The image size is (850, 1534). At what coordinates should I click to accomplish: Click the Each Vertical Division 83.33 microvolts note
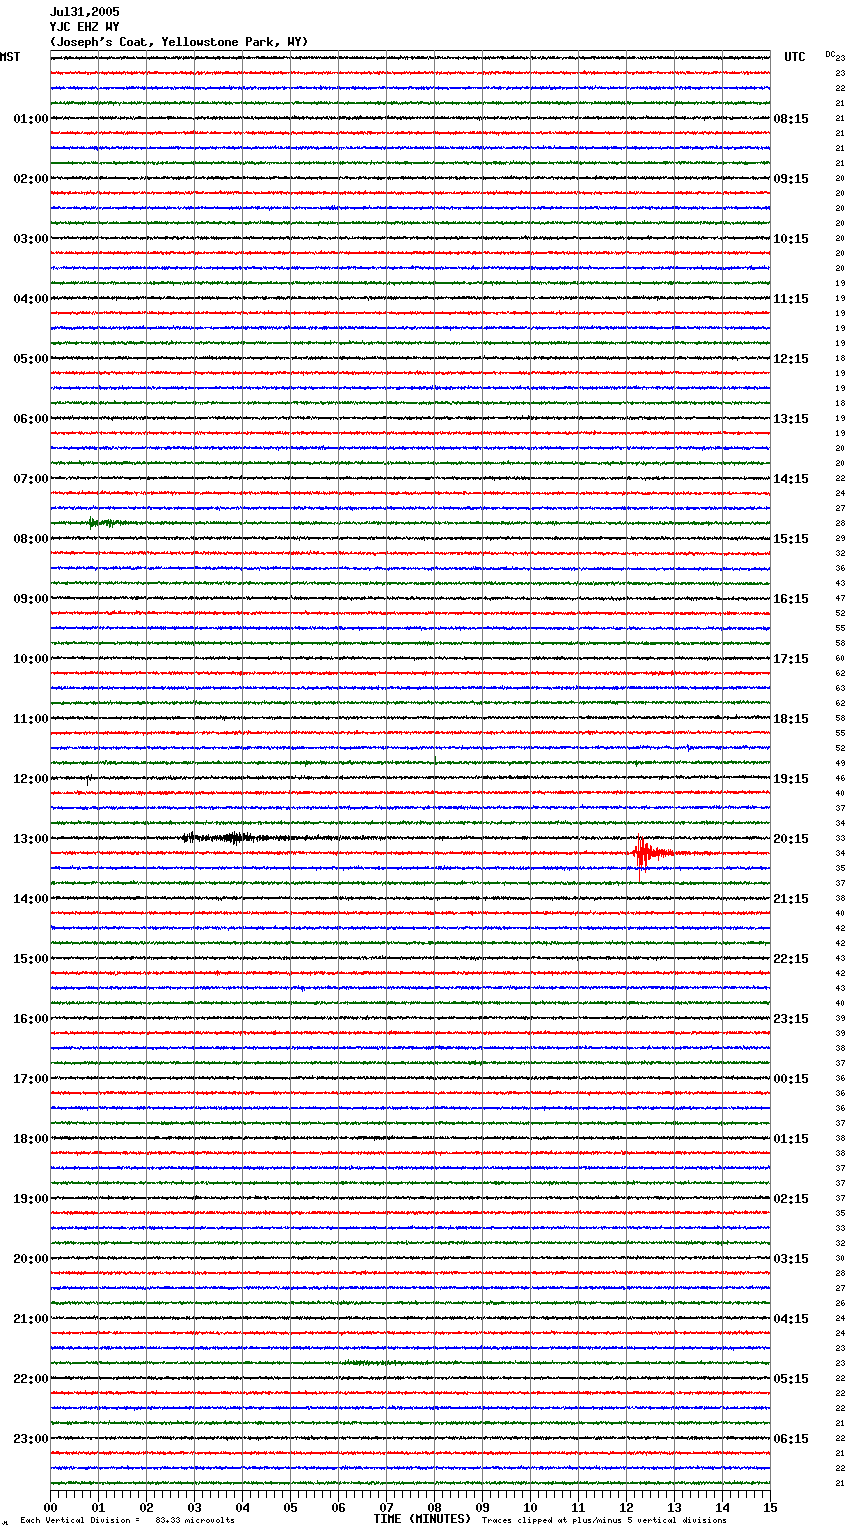127,1520
